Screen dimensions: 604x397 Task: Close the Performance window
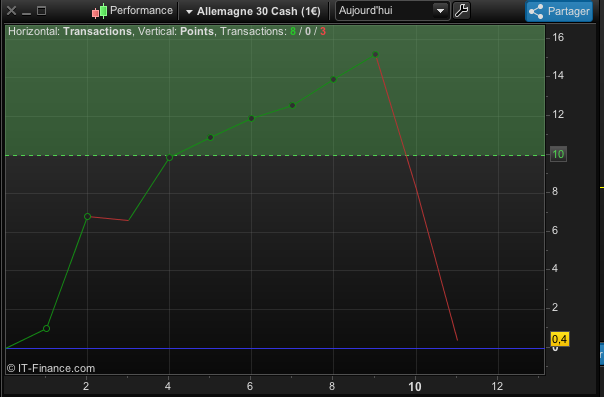click(x=12, y=11)
